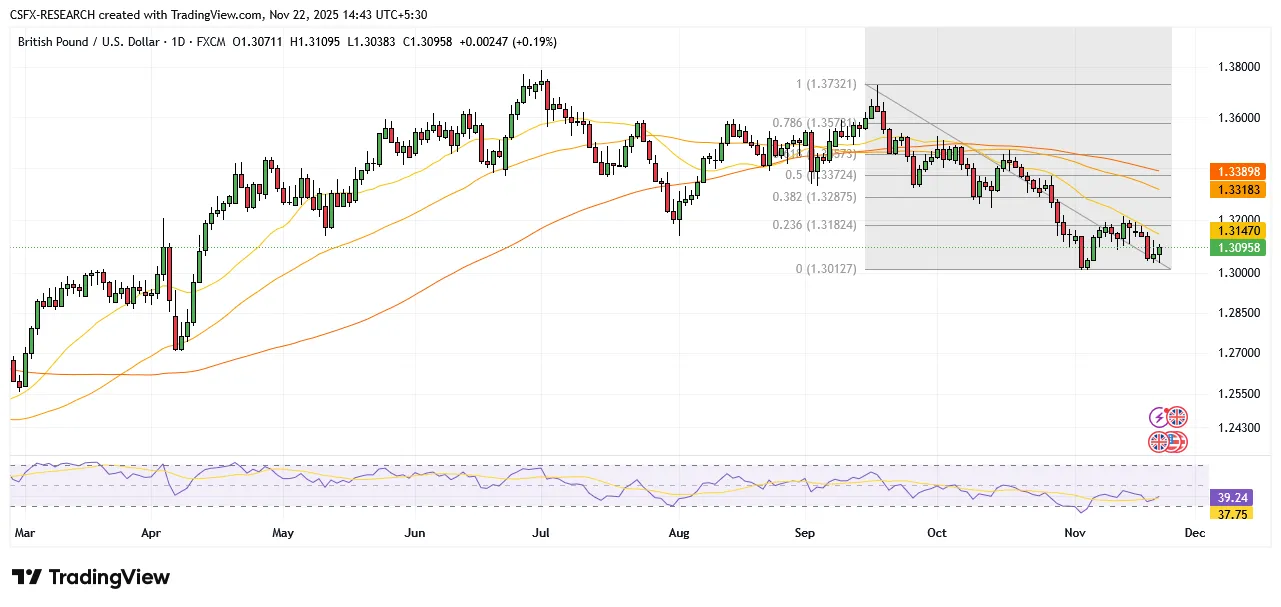Click the Nov label on time axis
1281x607 pixels.
pos(1075,534)
